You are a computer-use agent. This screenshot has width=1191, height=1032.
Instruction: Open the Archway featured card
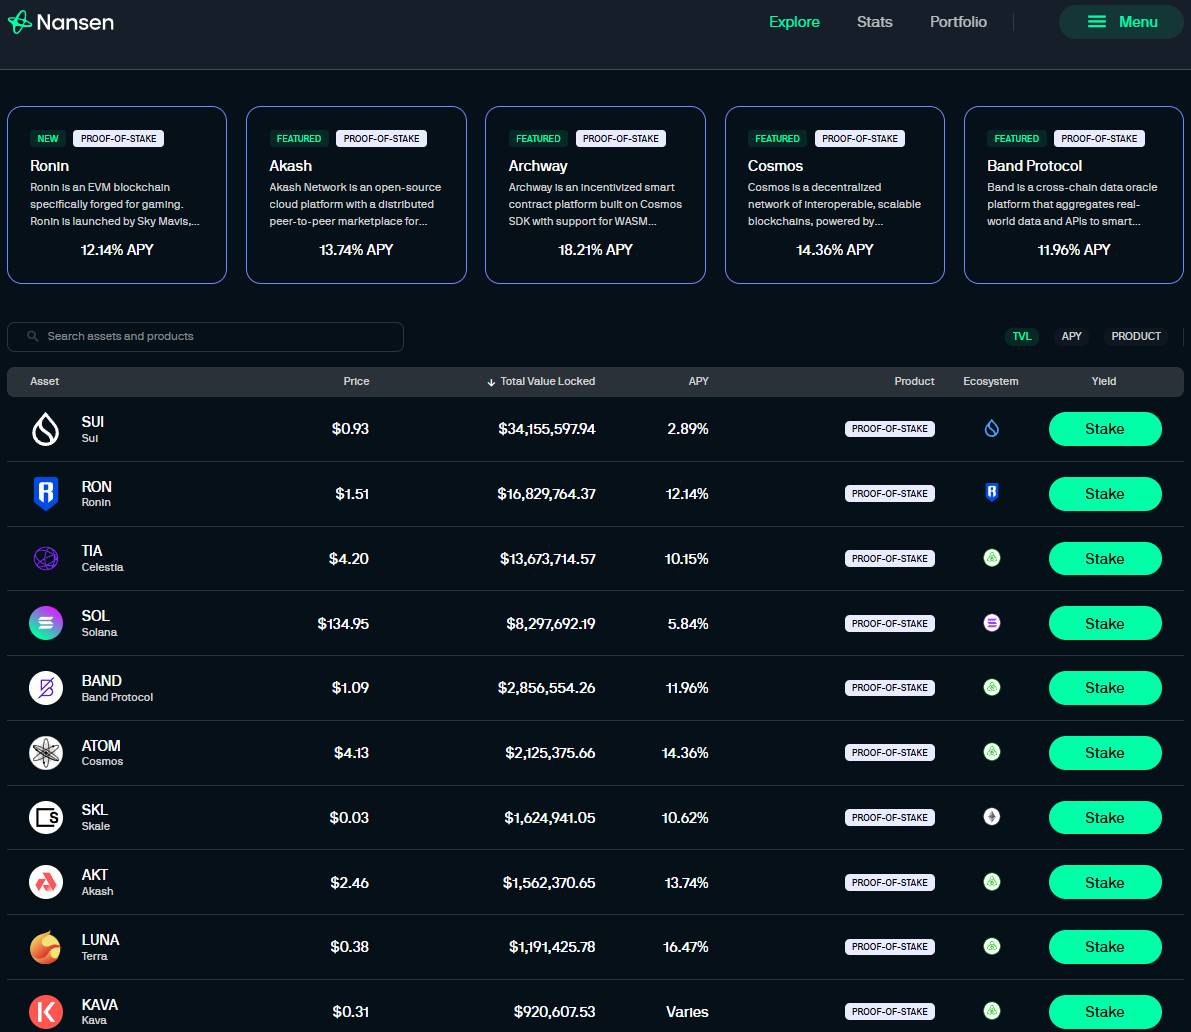(x=596, y=195)
